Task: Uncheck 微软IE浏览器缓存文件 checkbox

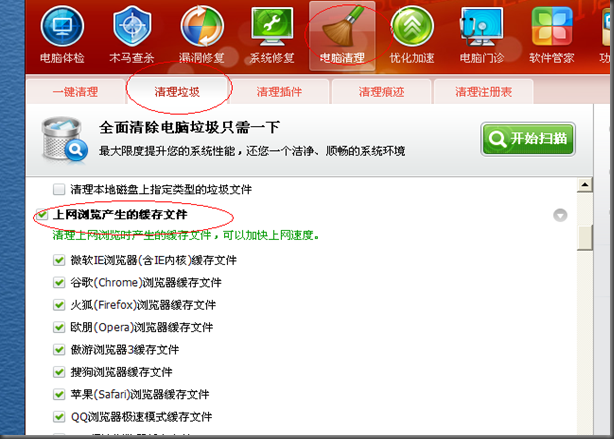Action: 59,260
